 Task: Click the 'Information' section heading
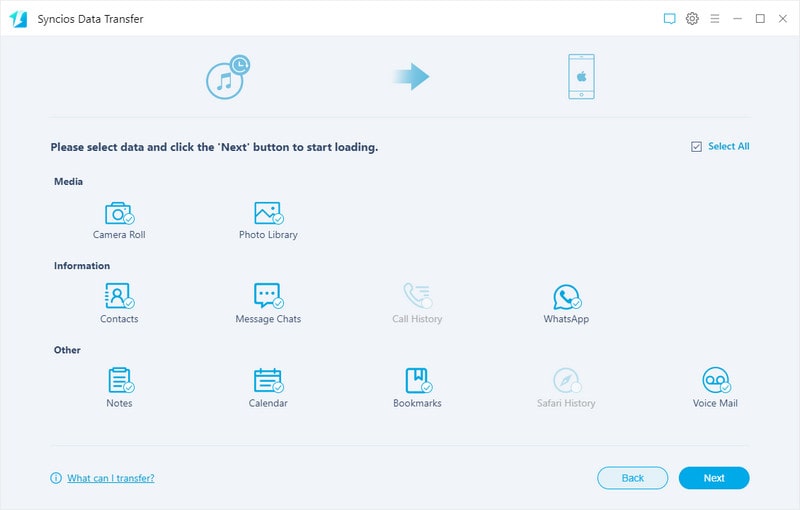click(x=82, y=266)
